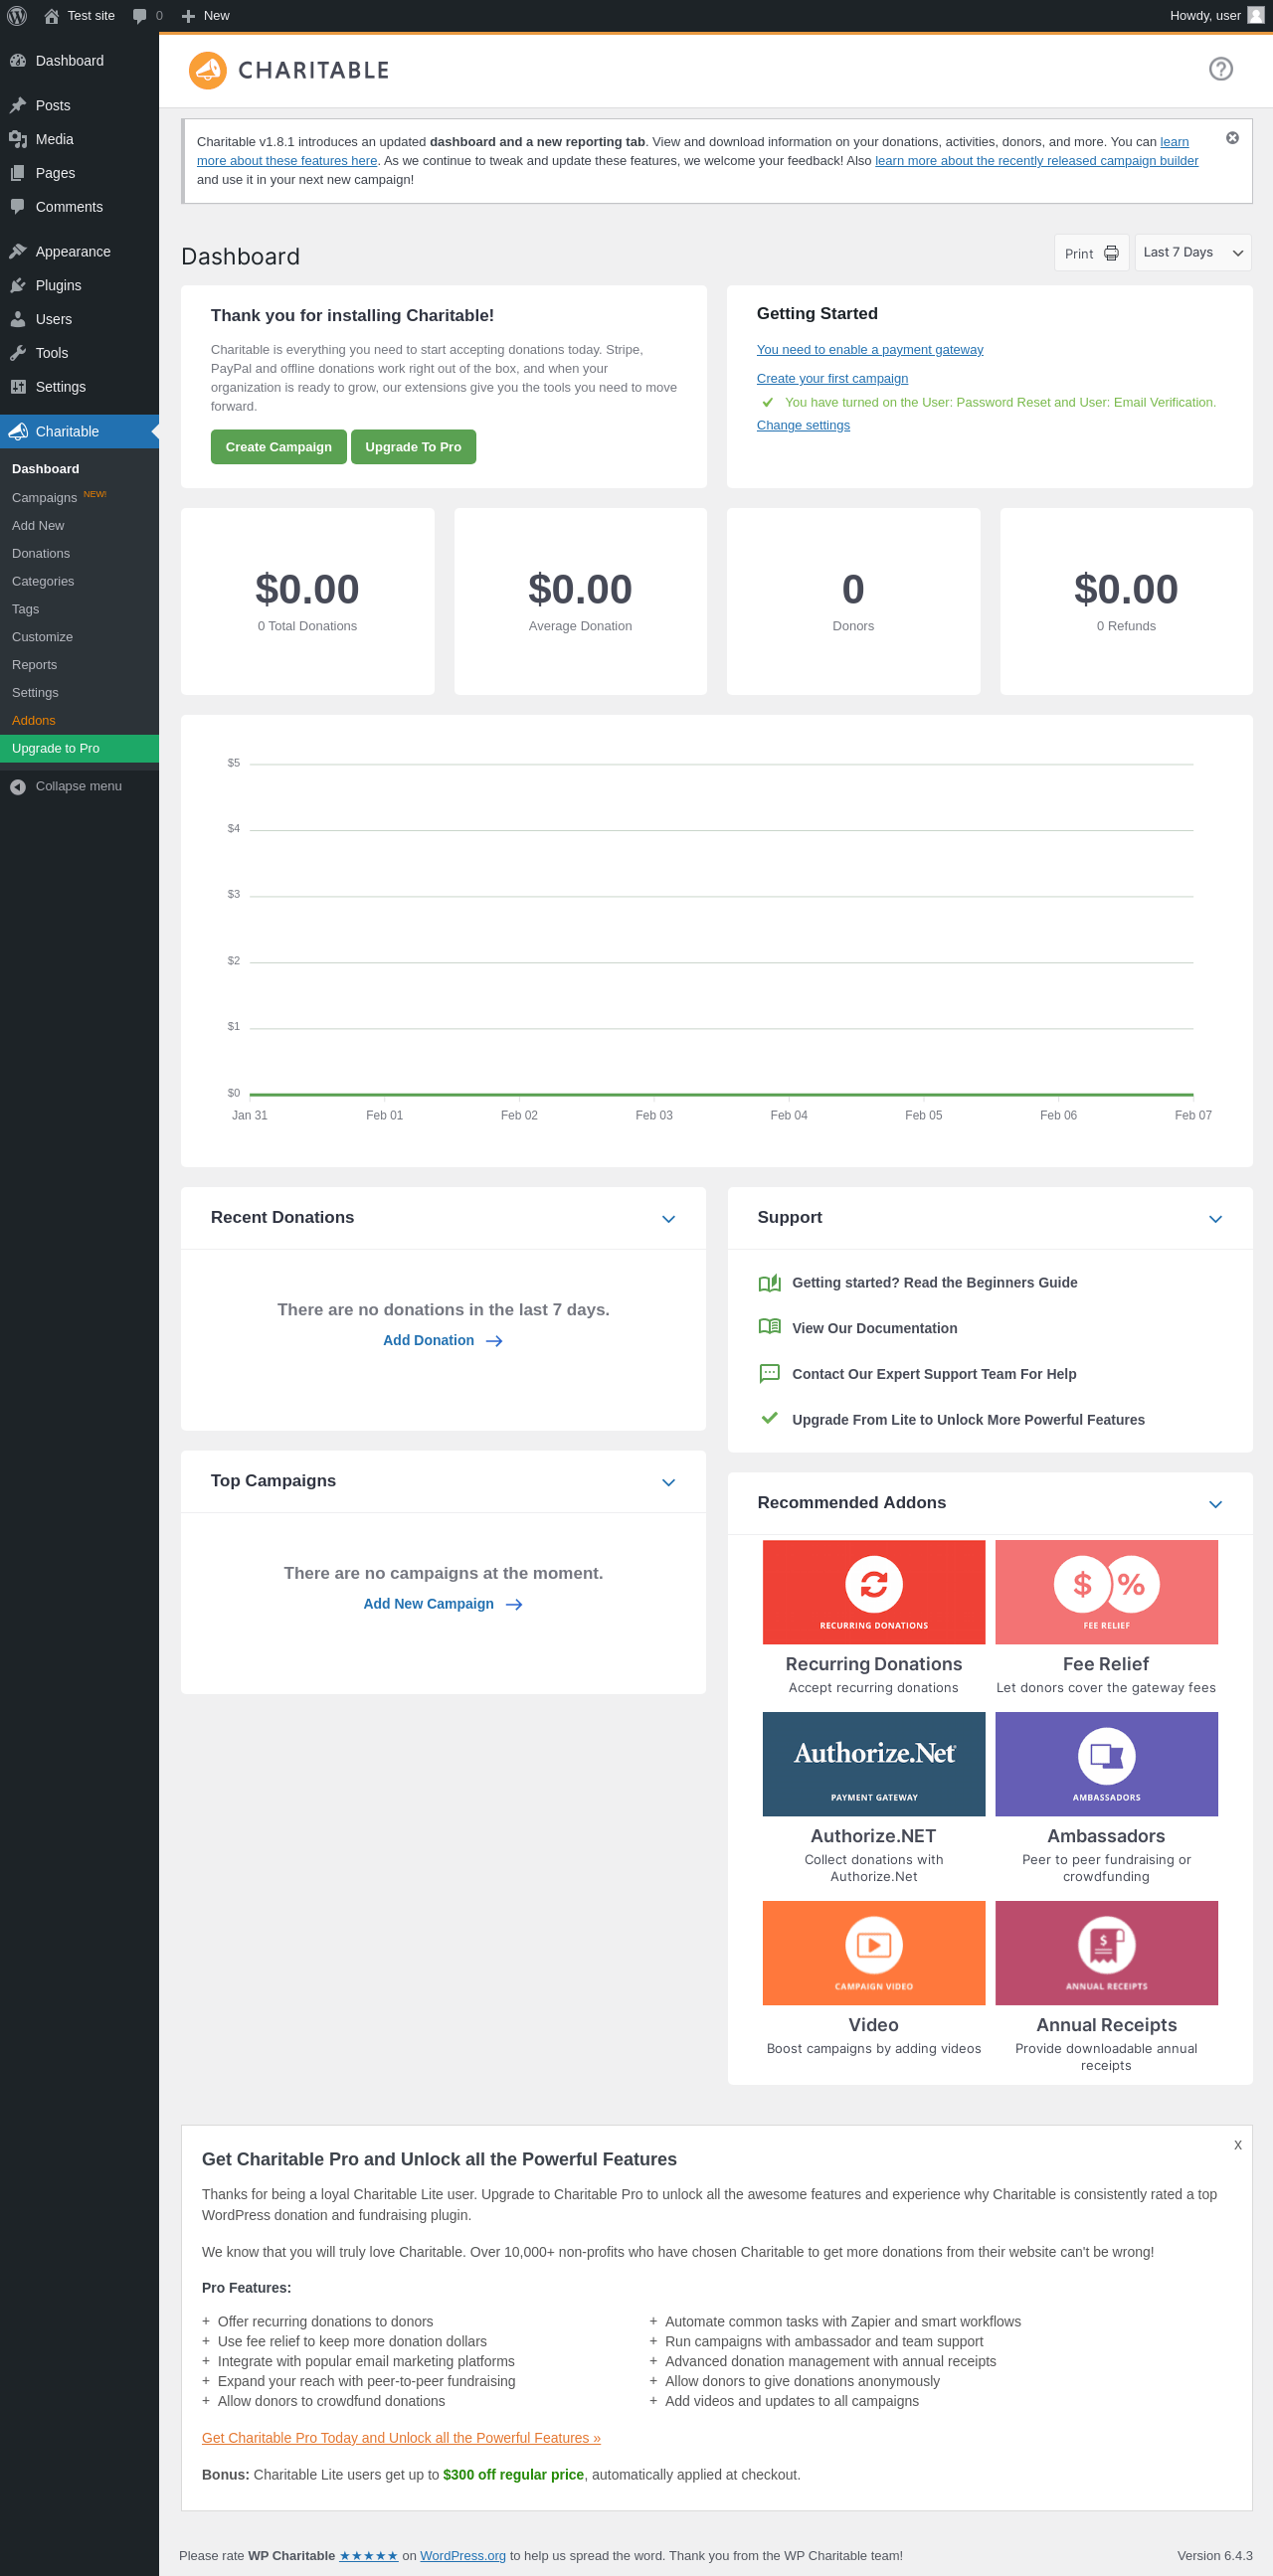
Task: Click the Campaign Video addon thumbnail
Action: [873, 1953]
